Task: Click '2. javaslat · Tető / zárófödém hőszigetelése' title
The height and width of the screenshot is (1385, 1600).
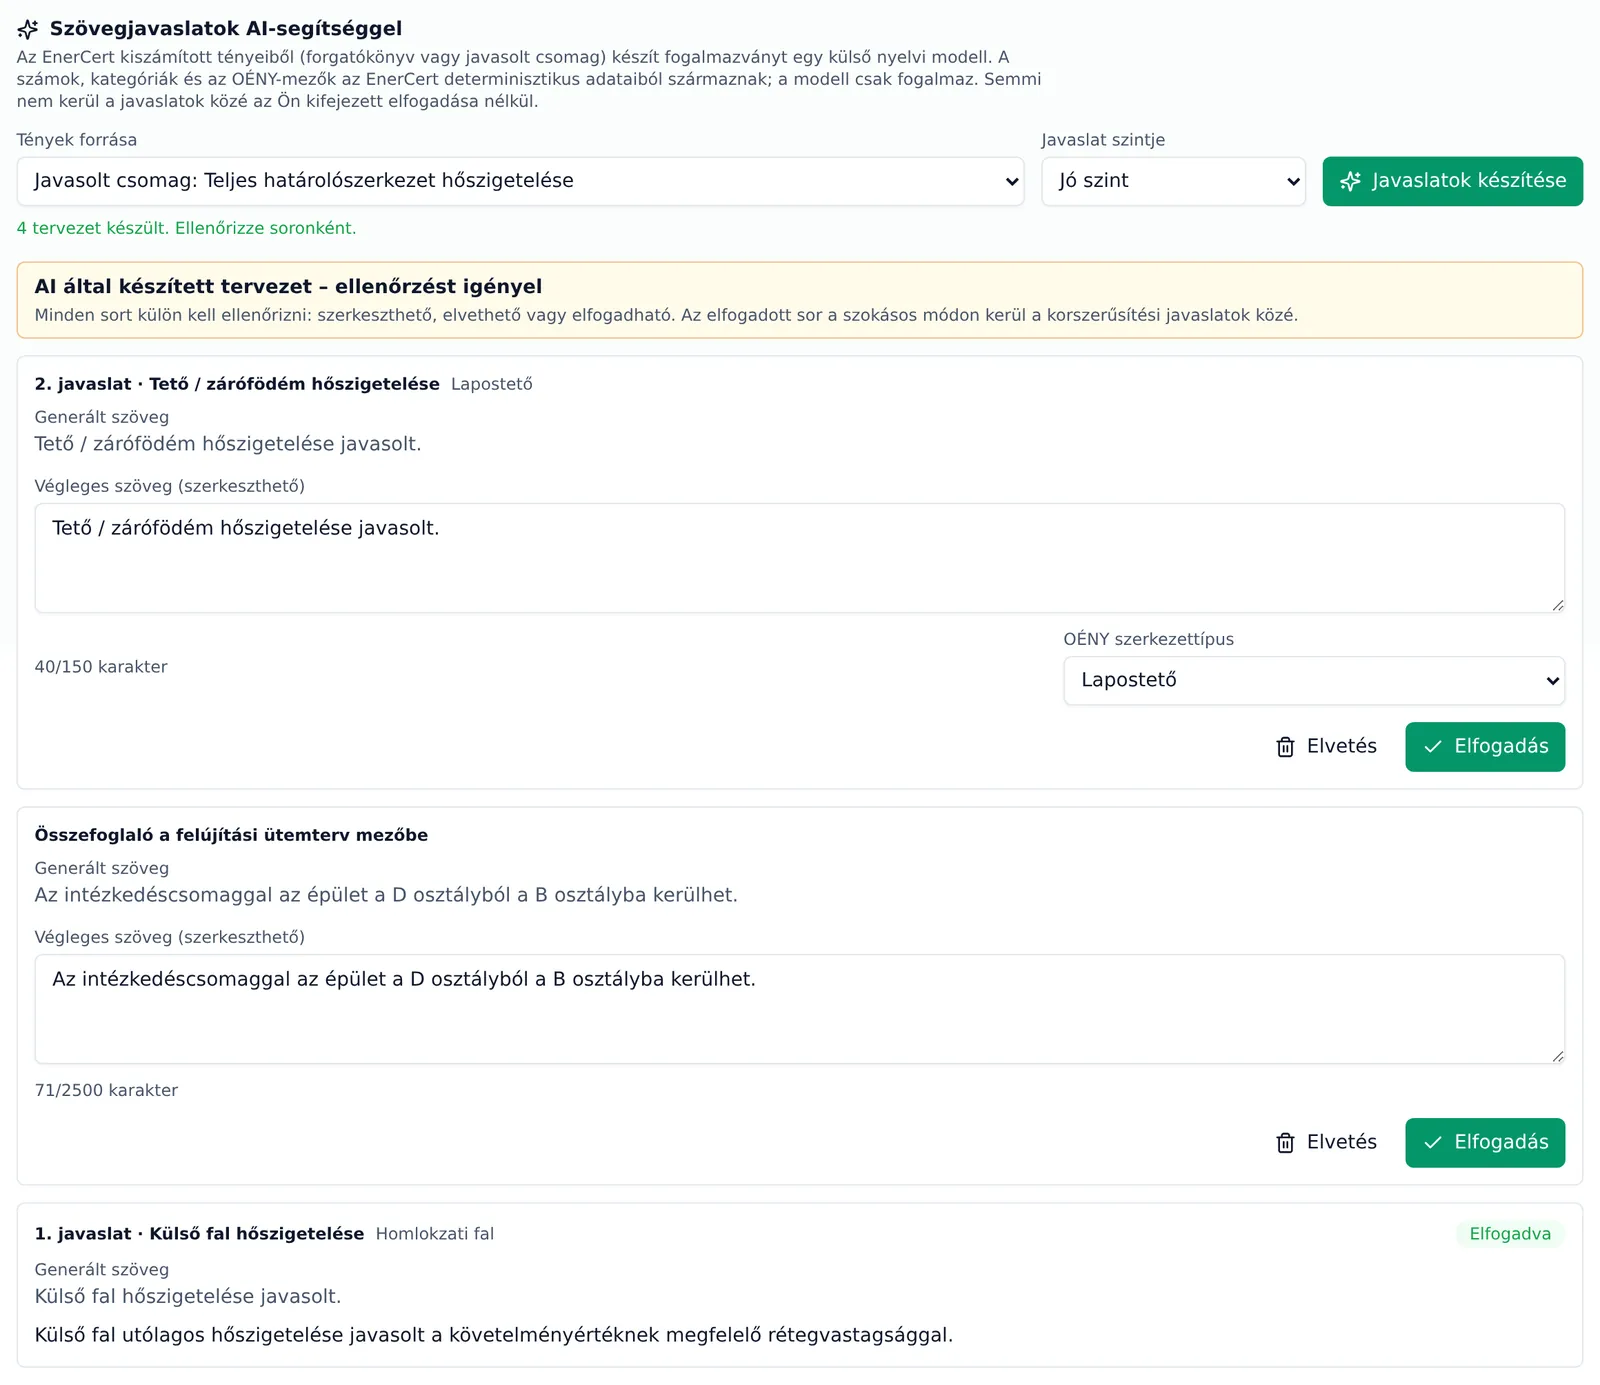Action: pyautogui.click(x=237, y=384)
